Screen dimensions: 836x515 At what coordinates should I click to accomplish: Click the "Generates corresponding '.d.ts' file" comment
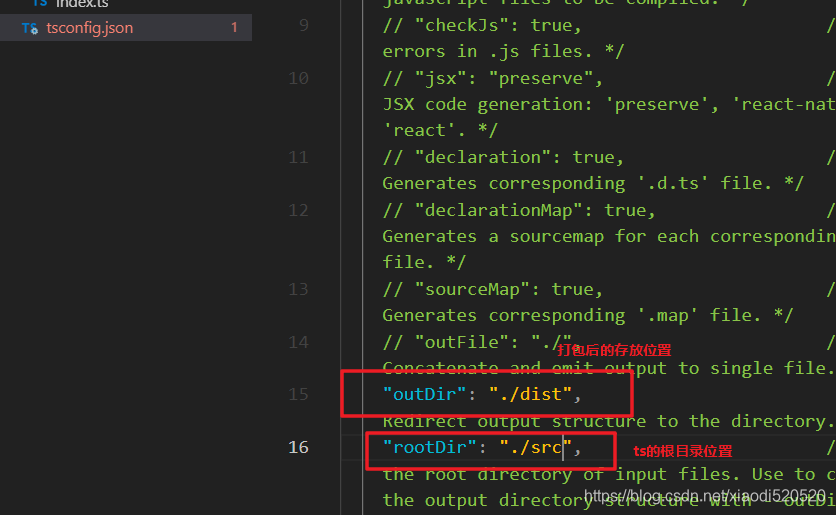(x=593, y=183)
